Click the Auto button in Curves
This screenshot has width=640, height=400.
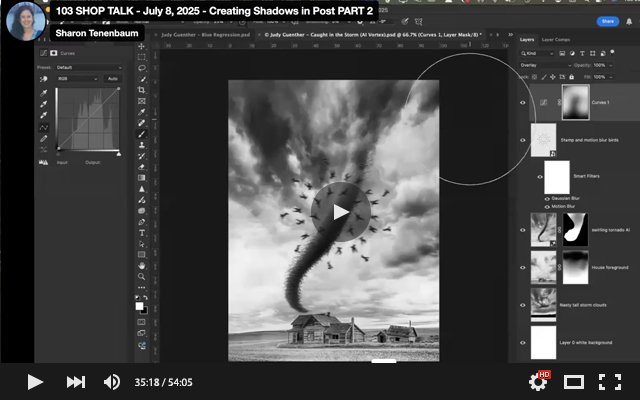[x=112, y=79]
